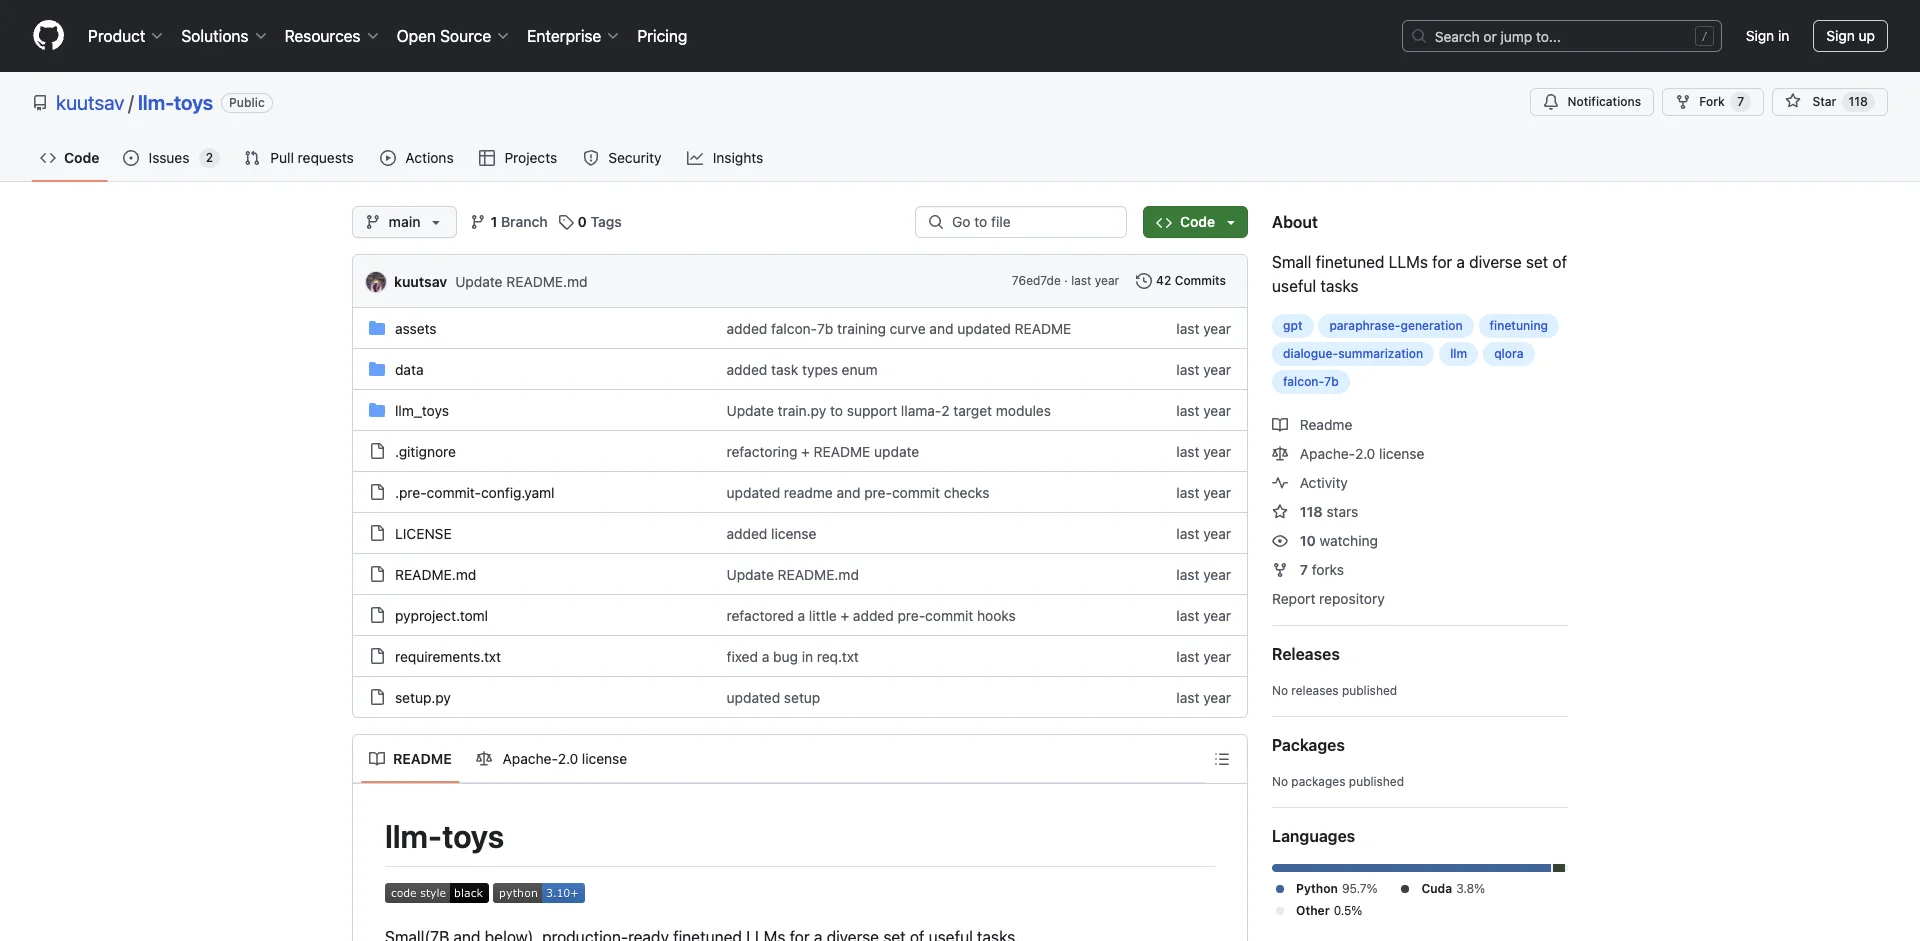The width and height of the screenshot is (1920, 941).
Task: Open the Pricing page
Action: pyautogui.click(x=662, y=36)
